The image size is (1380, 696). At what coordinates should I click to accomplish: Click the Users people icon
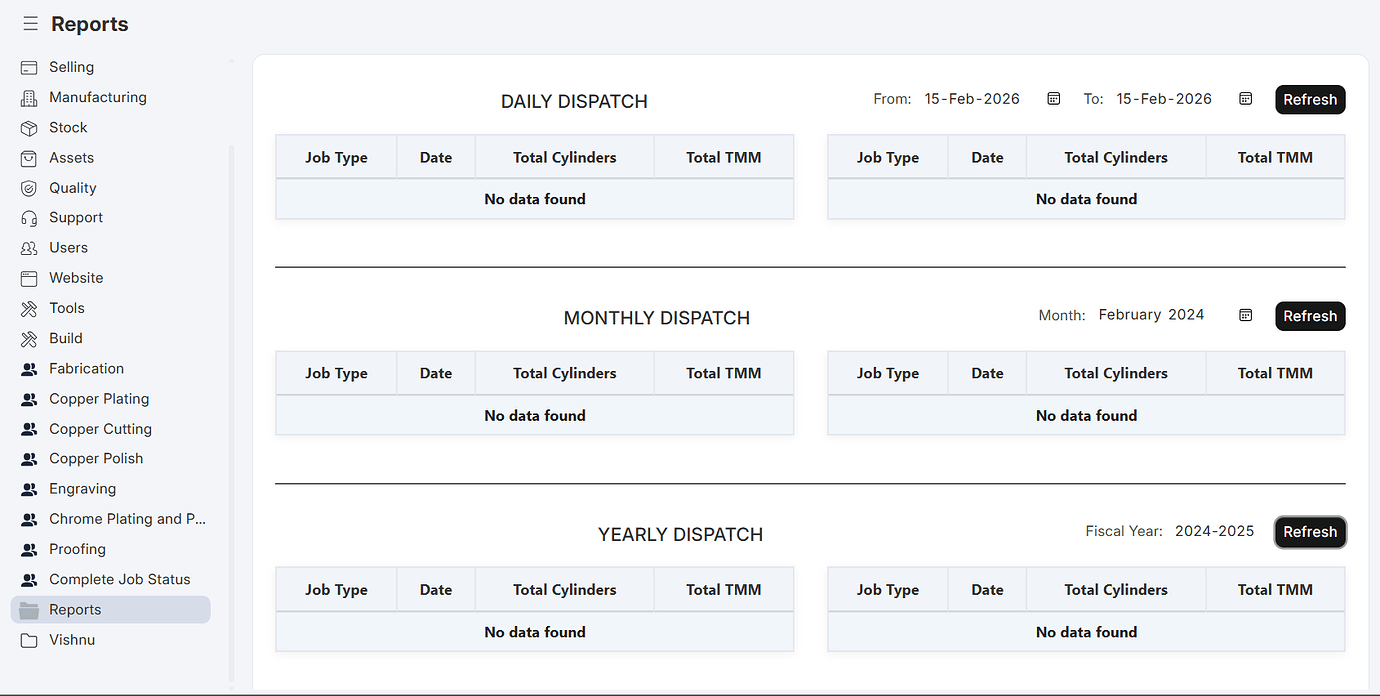point(29,248)
